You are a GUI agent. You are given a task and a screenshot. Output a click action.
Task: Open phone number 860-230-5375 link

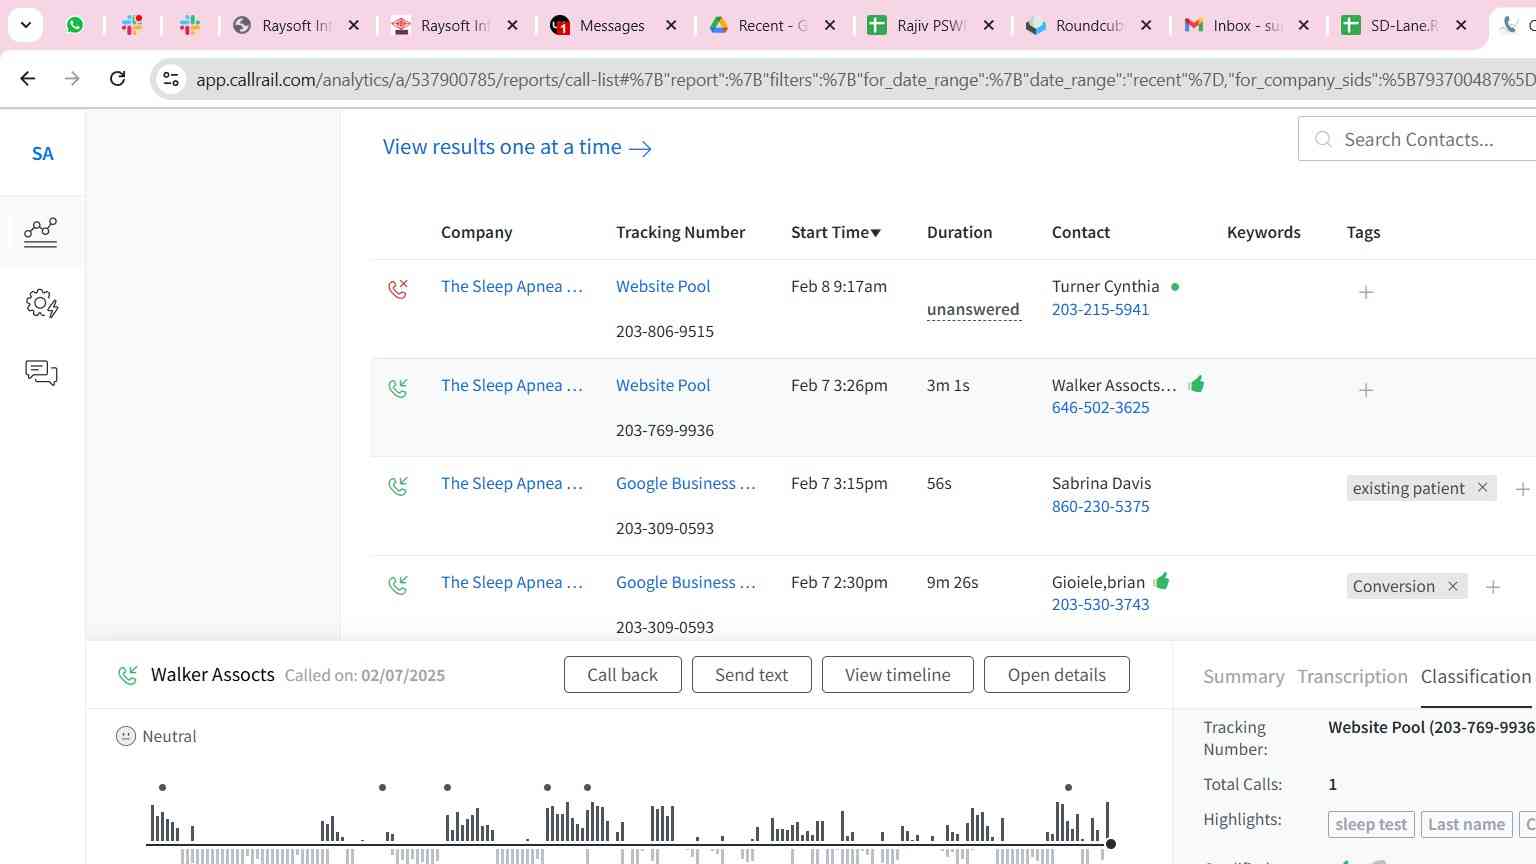1100,507
